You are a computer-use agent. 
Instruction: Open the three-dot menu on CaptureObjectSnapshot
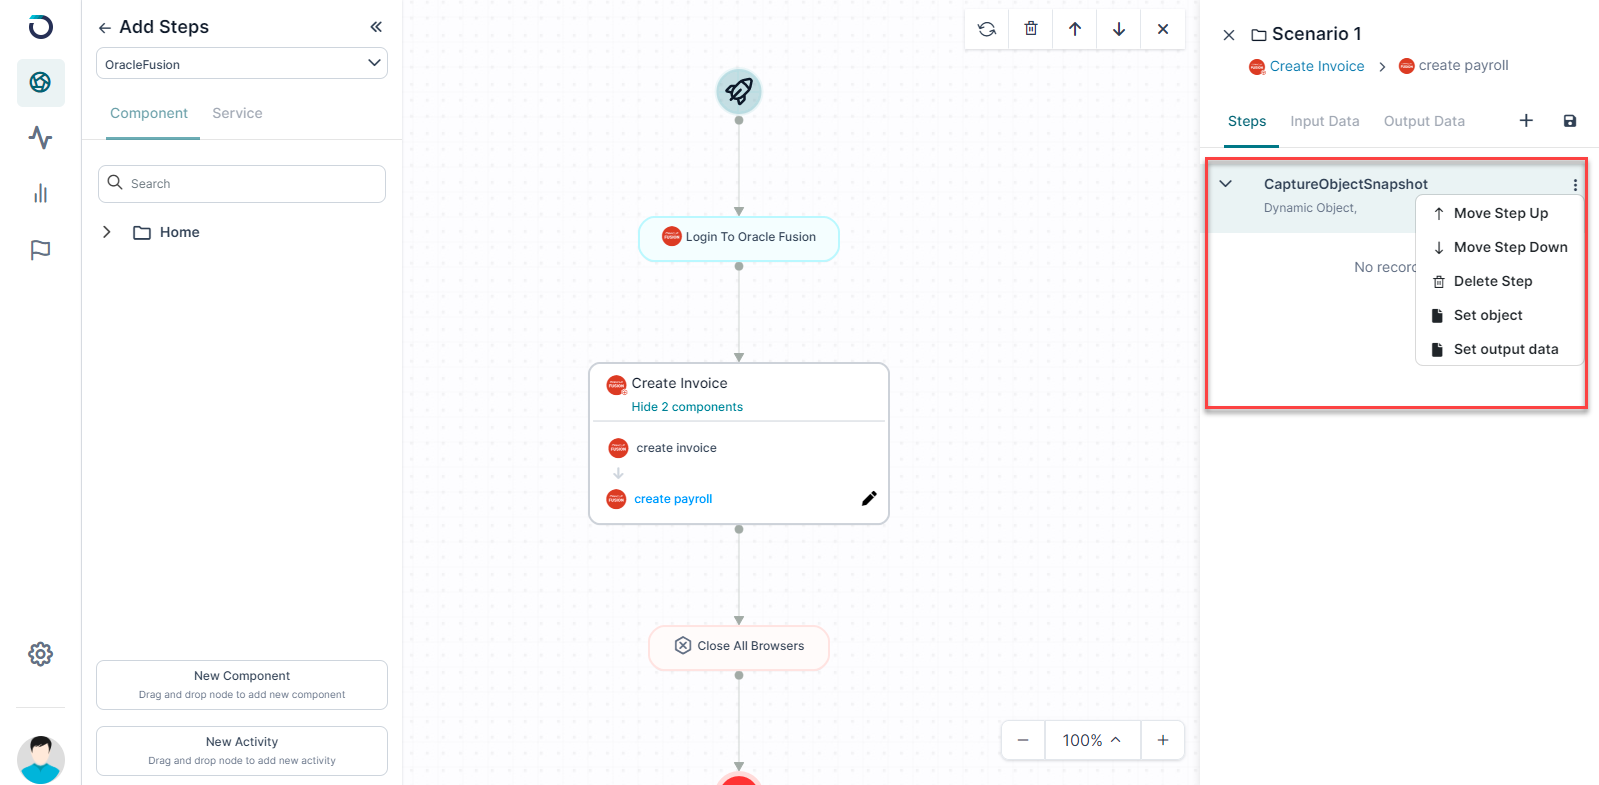1575,185
